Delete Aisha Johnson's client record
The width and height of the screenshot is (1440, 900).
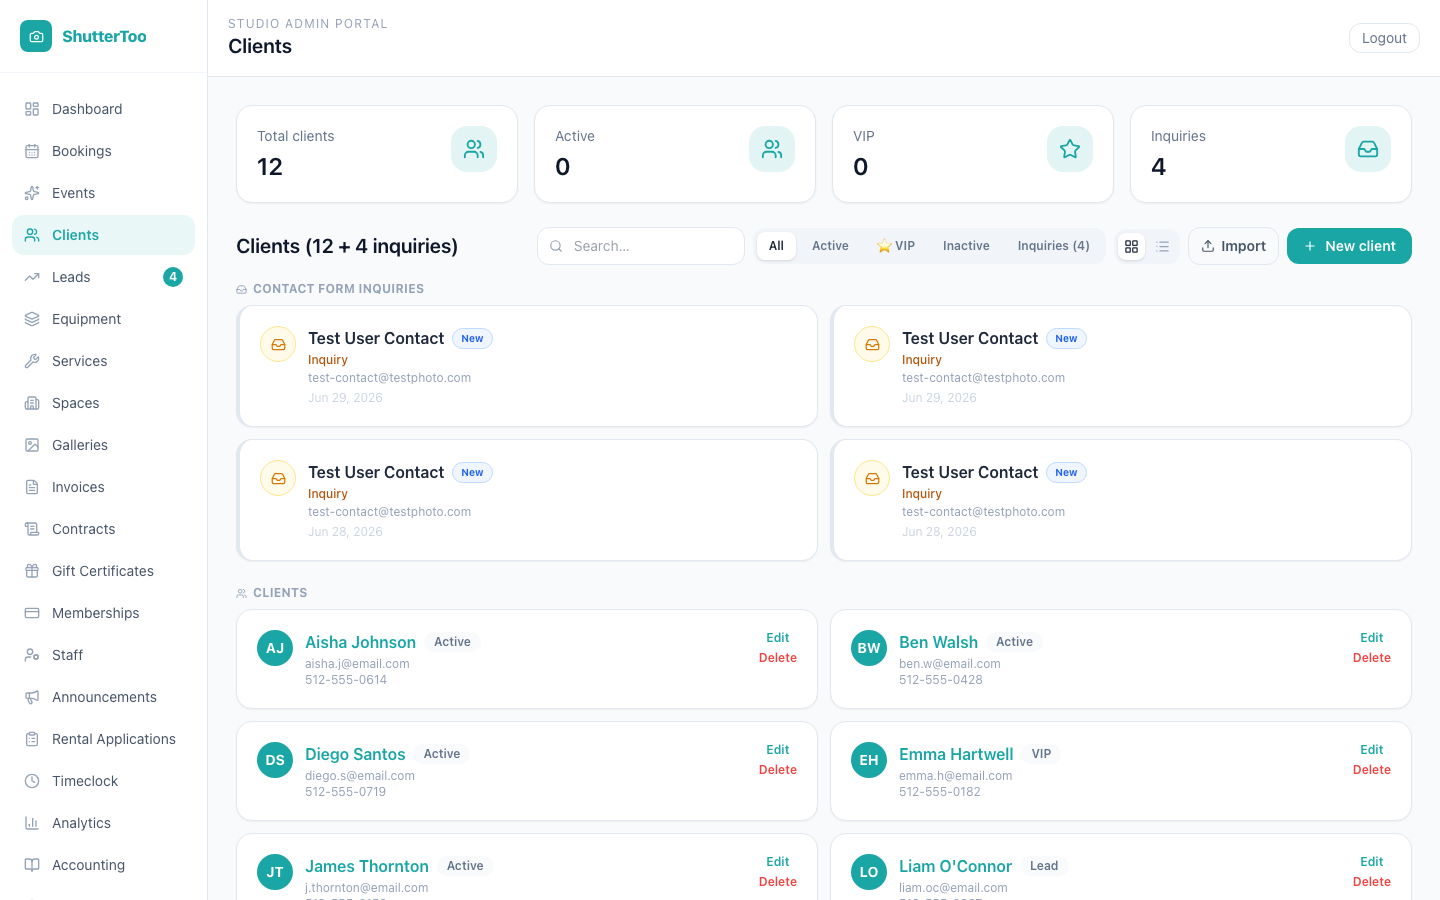point(778,658)
